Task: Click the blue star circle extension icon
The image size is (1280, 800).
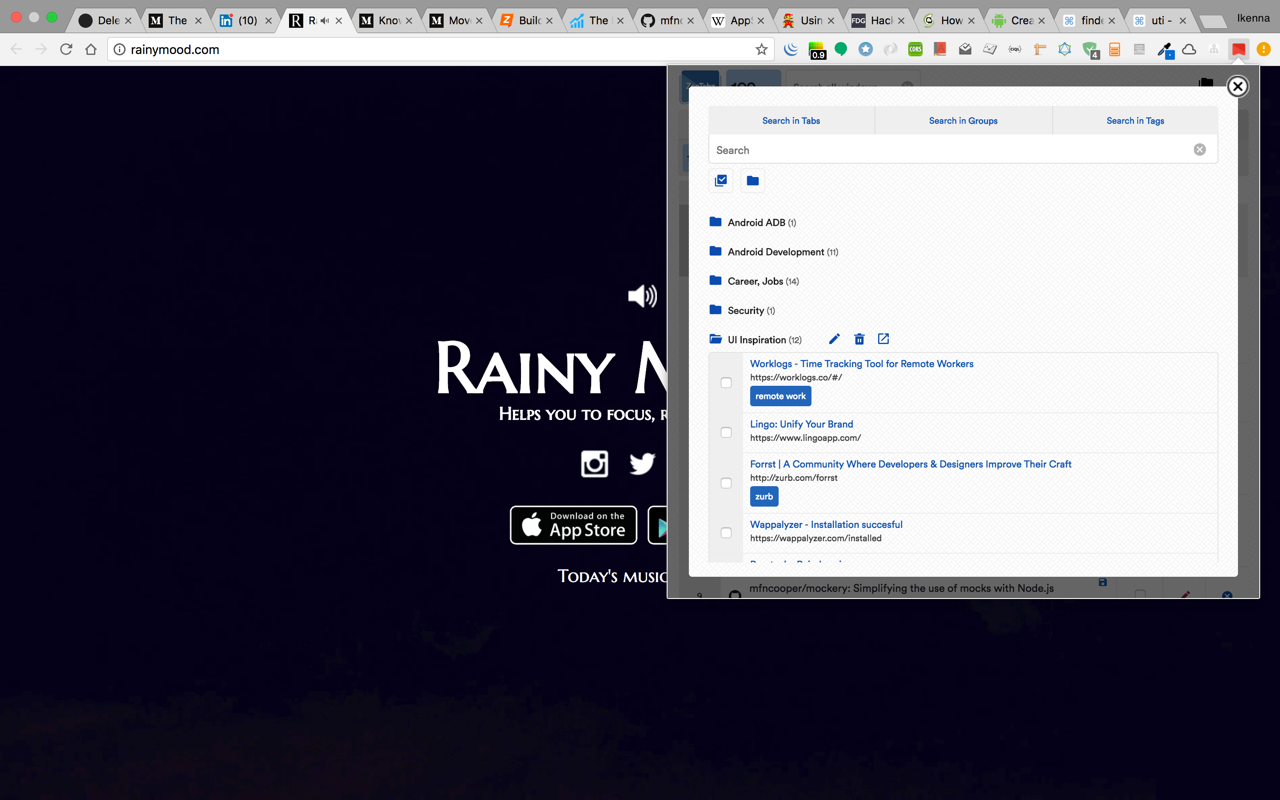Action: click(866, 49)
